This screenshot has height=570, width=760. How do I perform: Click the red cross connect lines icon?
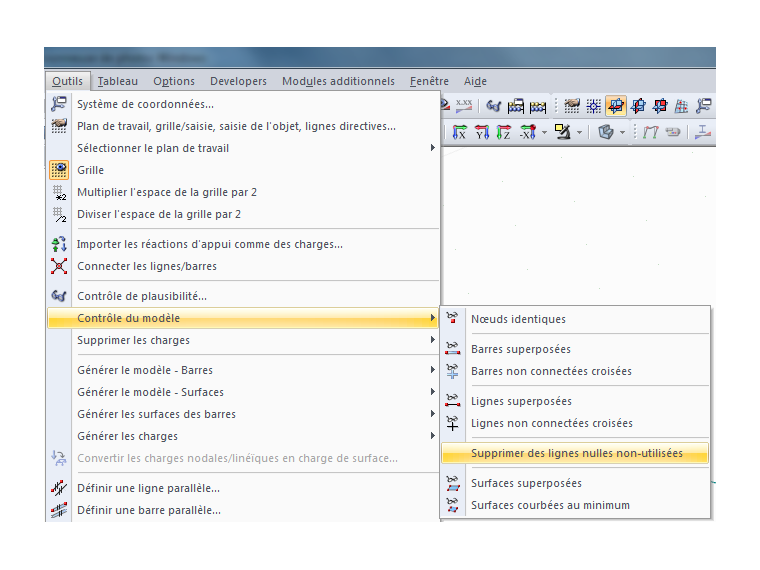click(x=59, y=266)
